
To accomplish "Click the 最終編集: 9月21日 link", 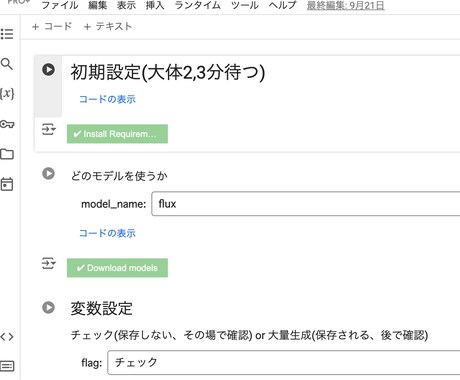I will click(345, 6).
